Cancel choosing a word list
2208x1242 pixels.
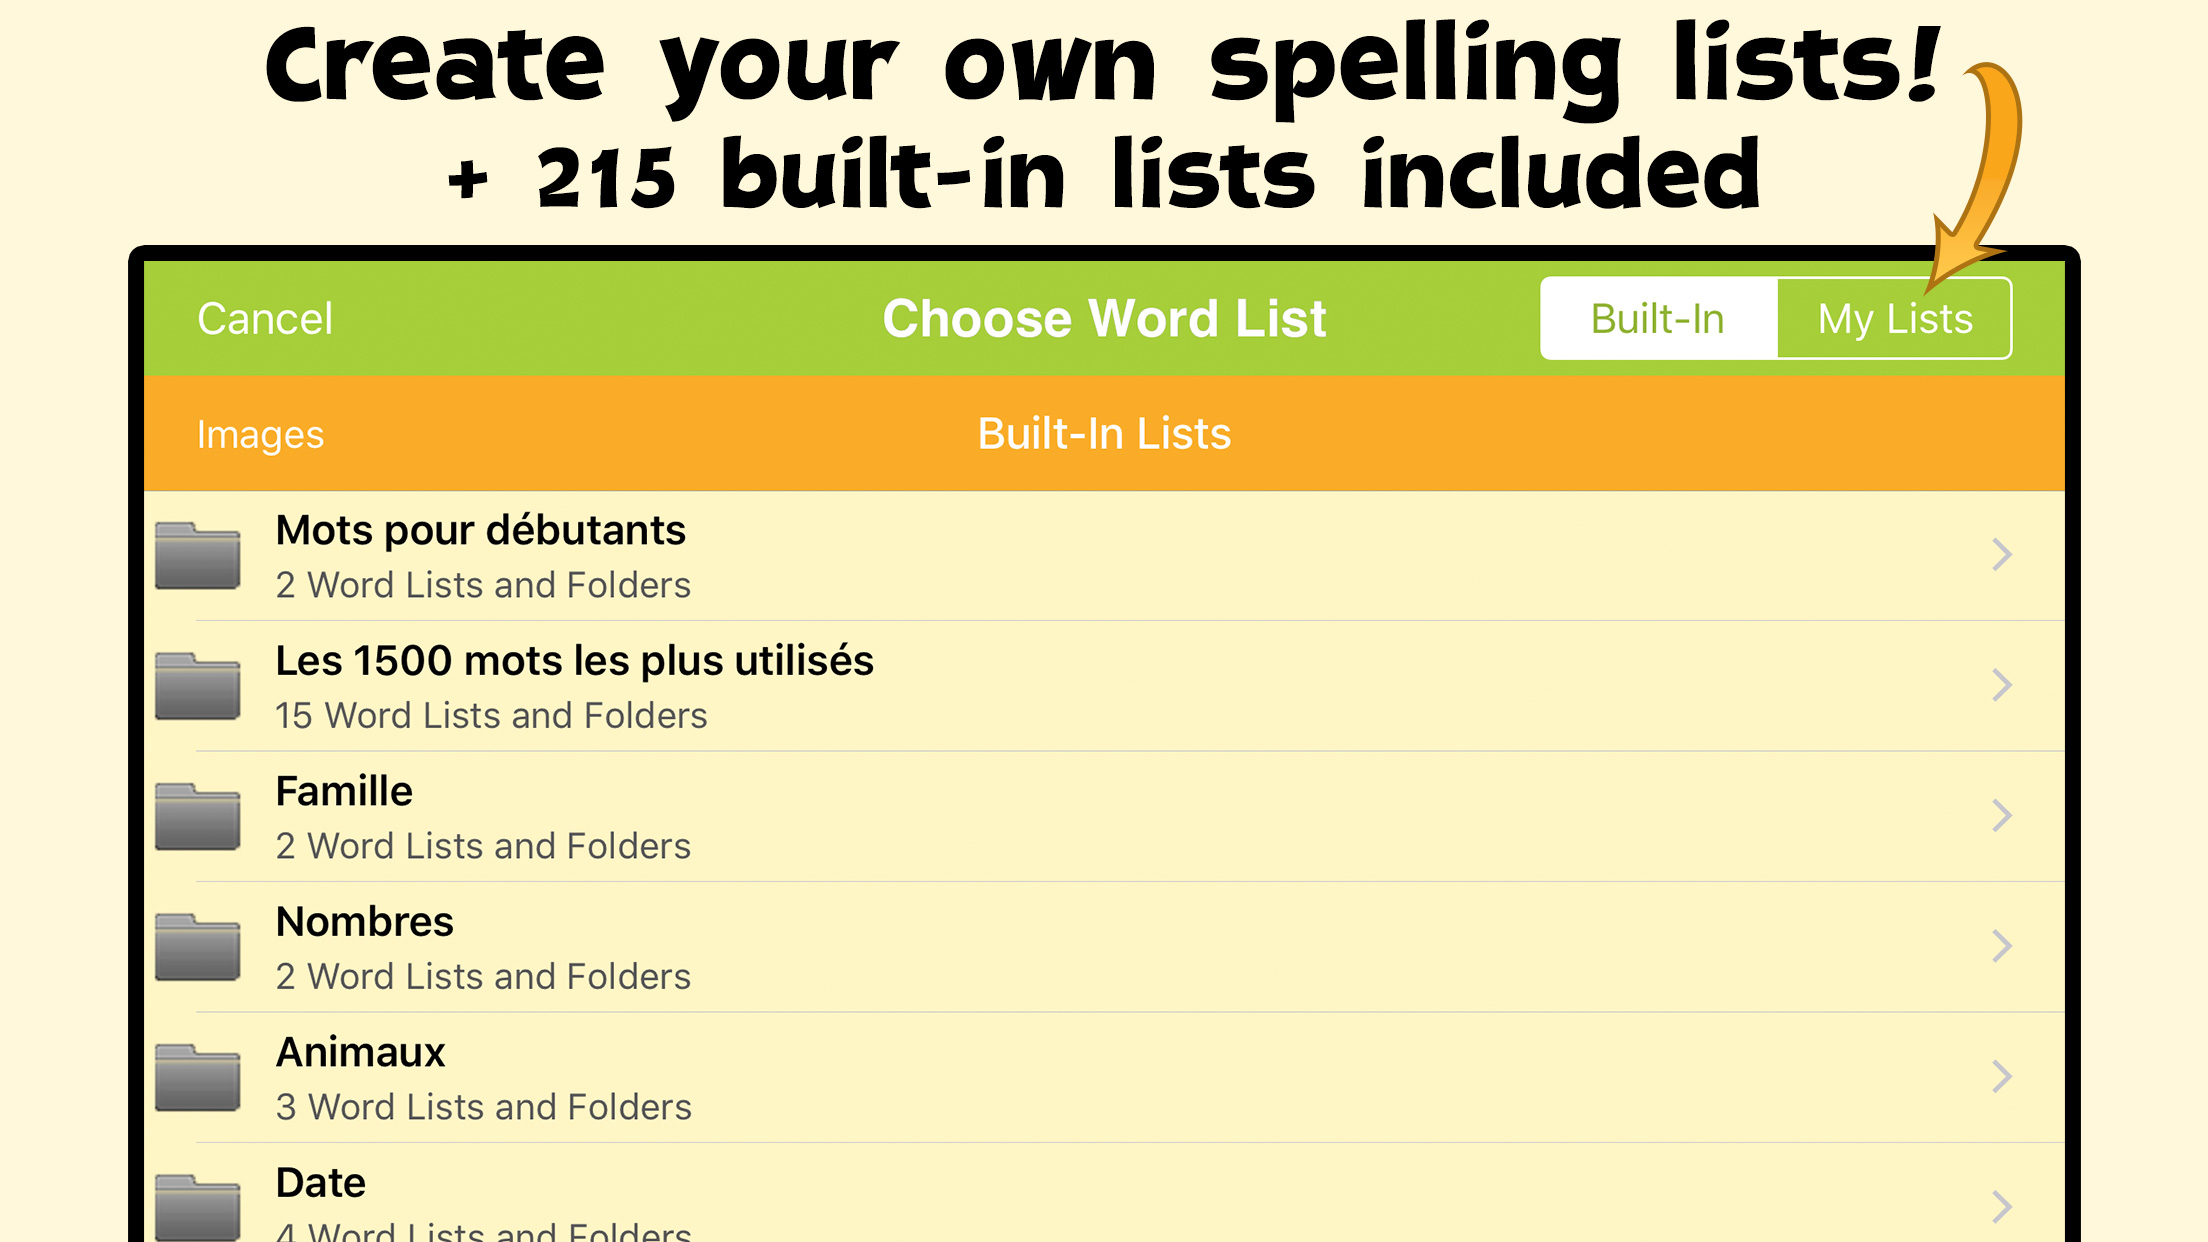tap(265, 319)
